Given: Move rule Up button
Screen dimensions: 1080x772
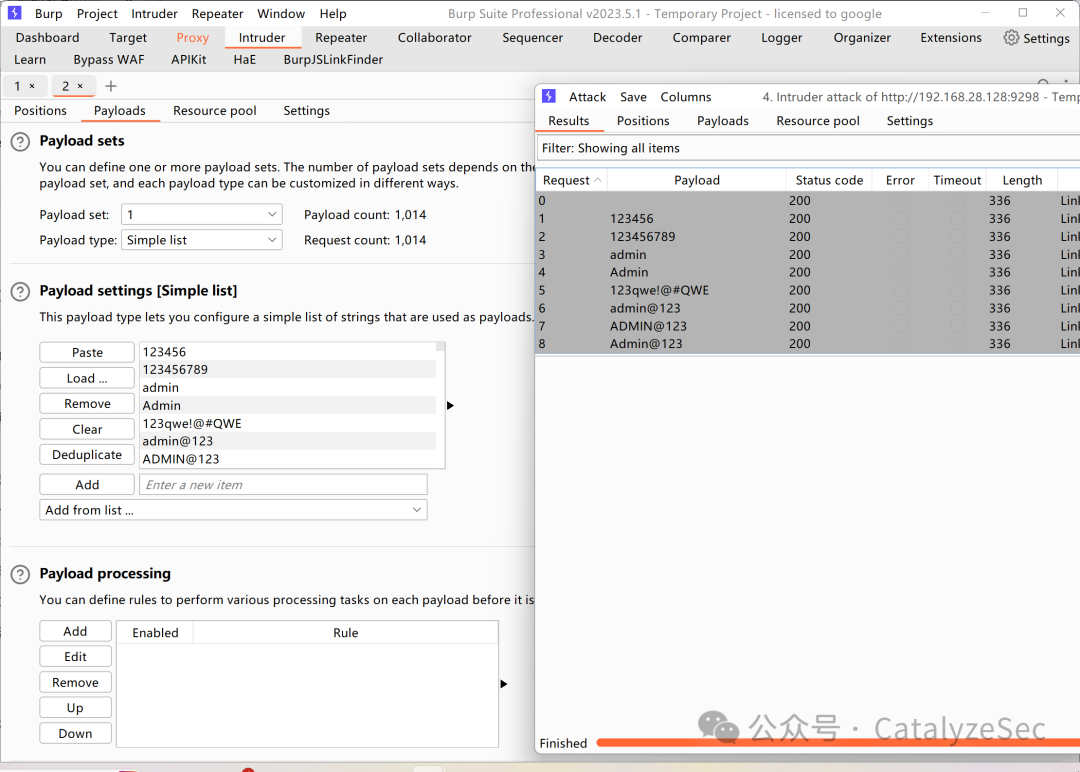Looking at the screenshot, I should [75, 708].
